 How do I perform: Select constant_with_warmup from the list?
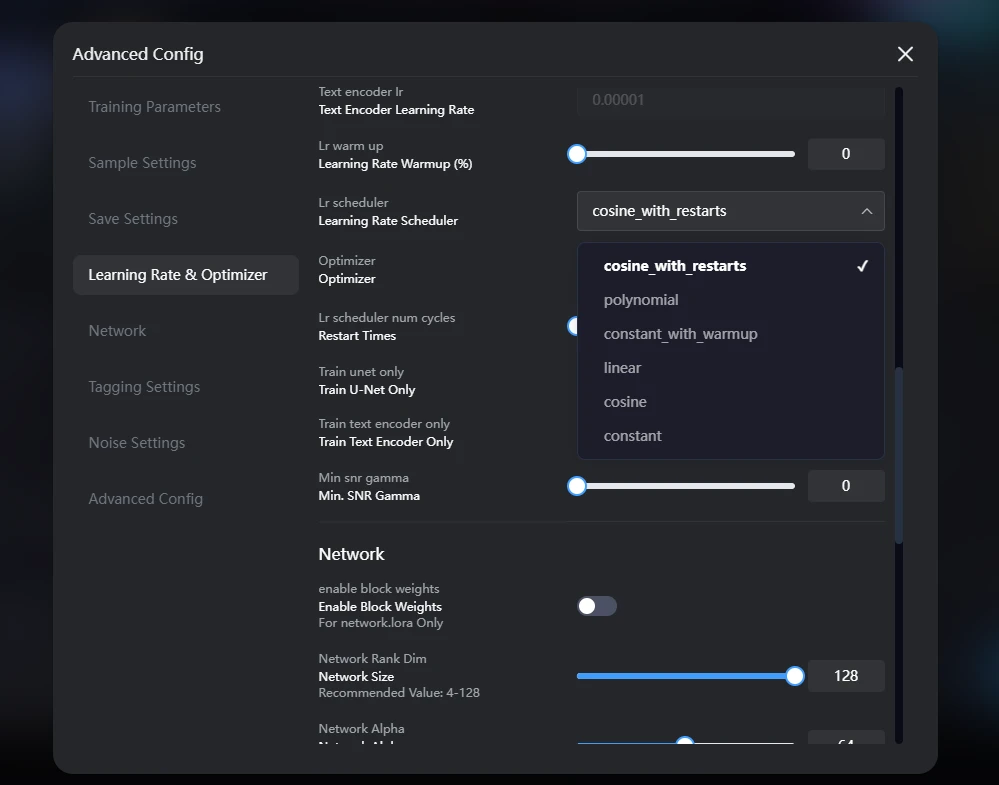click(680, 334)
